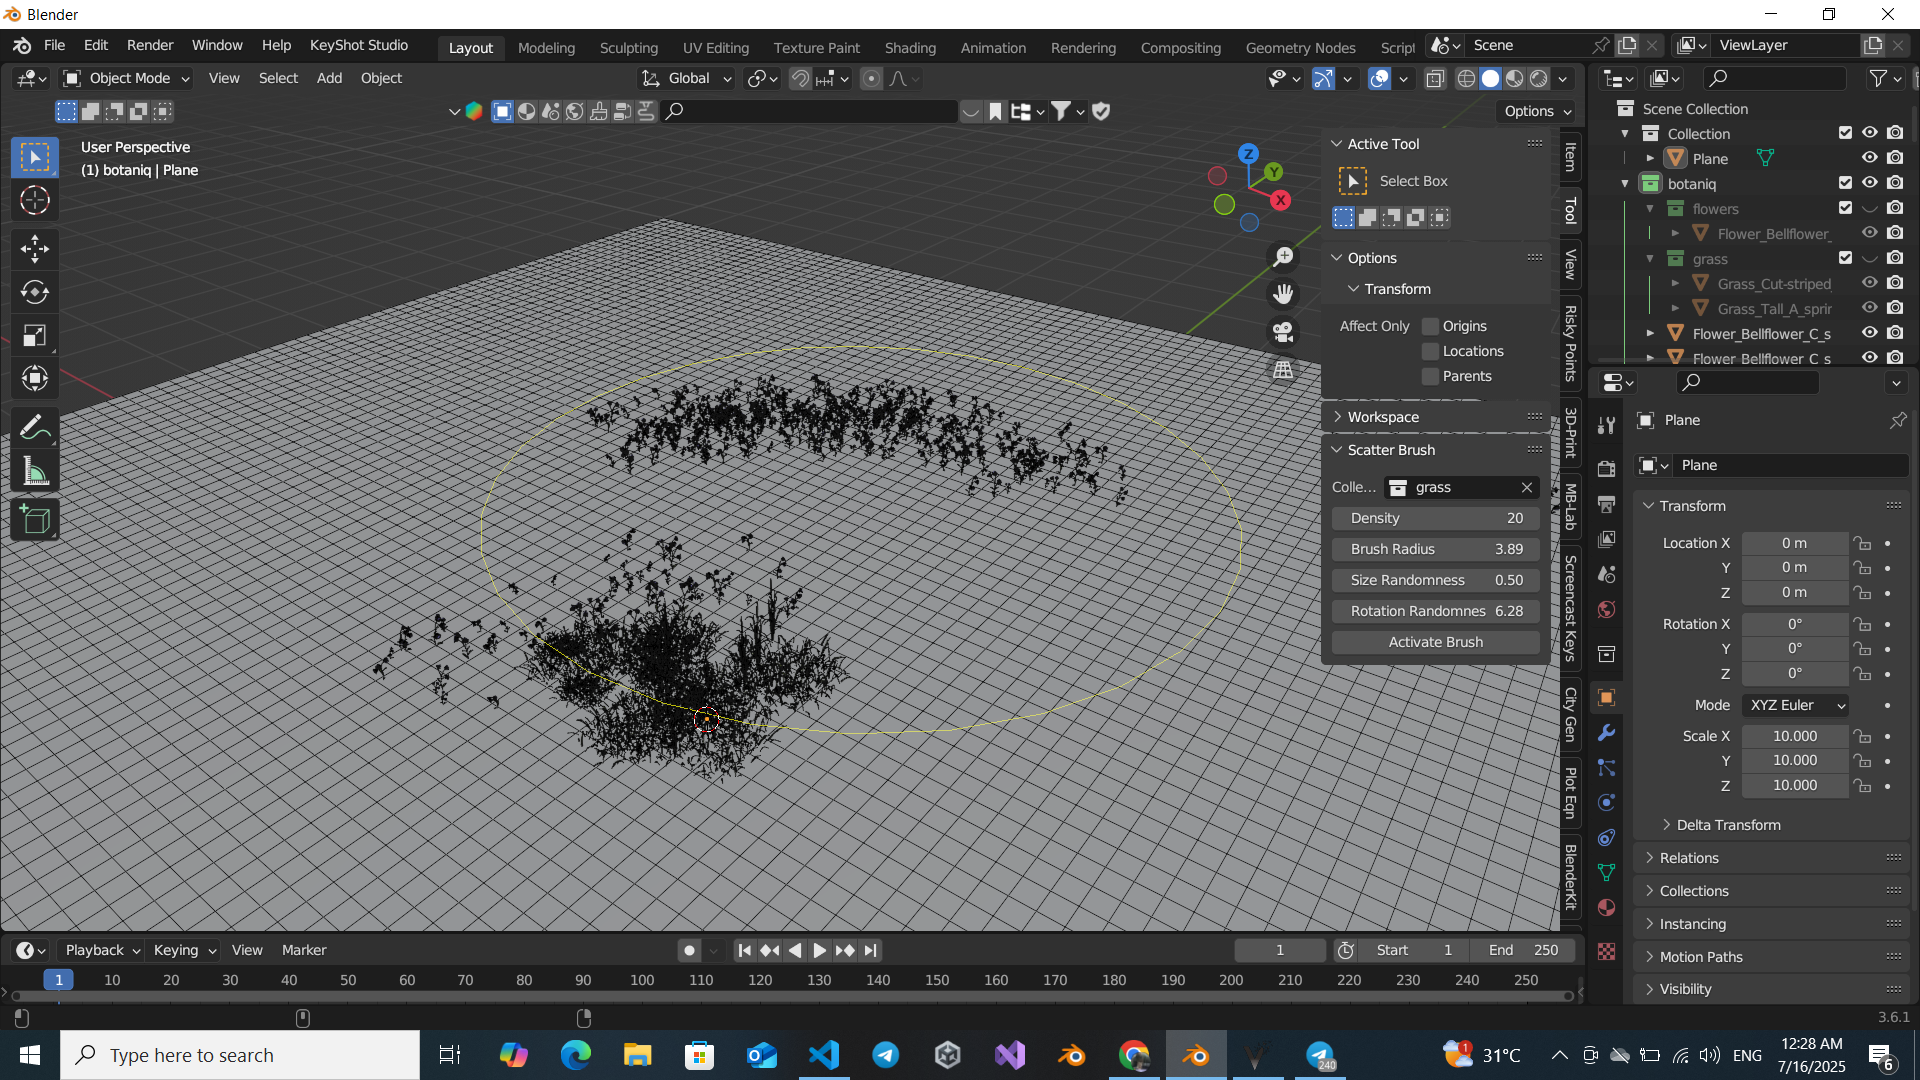This screenshot has width=1920, height=1080.
Task: Click the Render Properties camera icon
Action: click(x=1607, y=467)
